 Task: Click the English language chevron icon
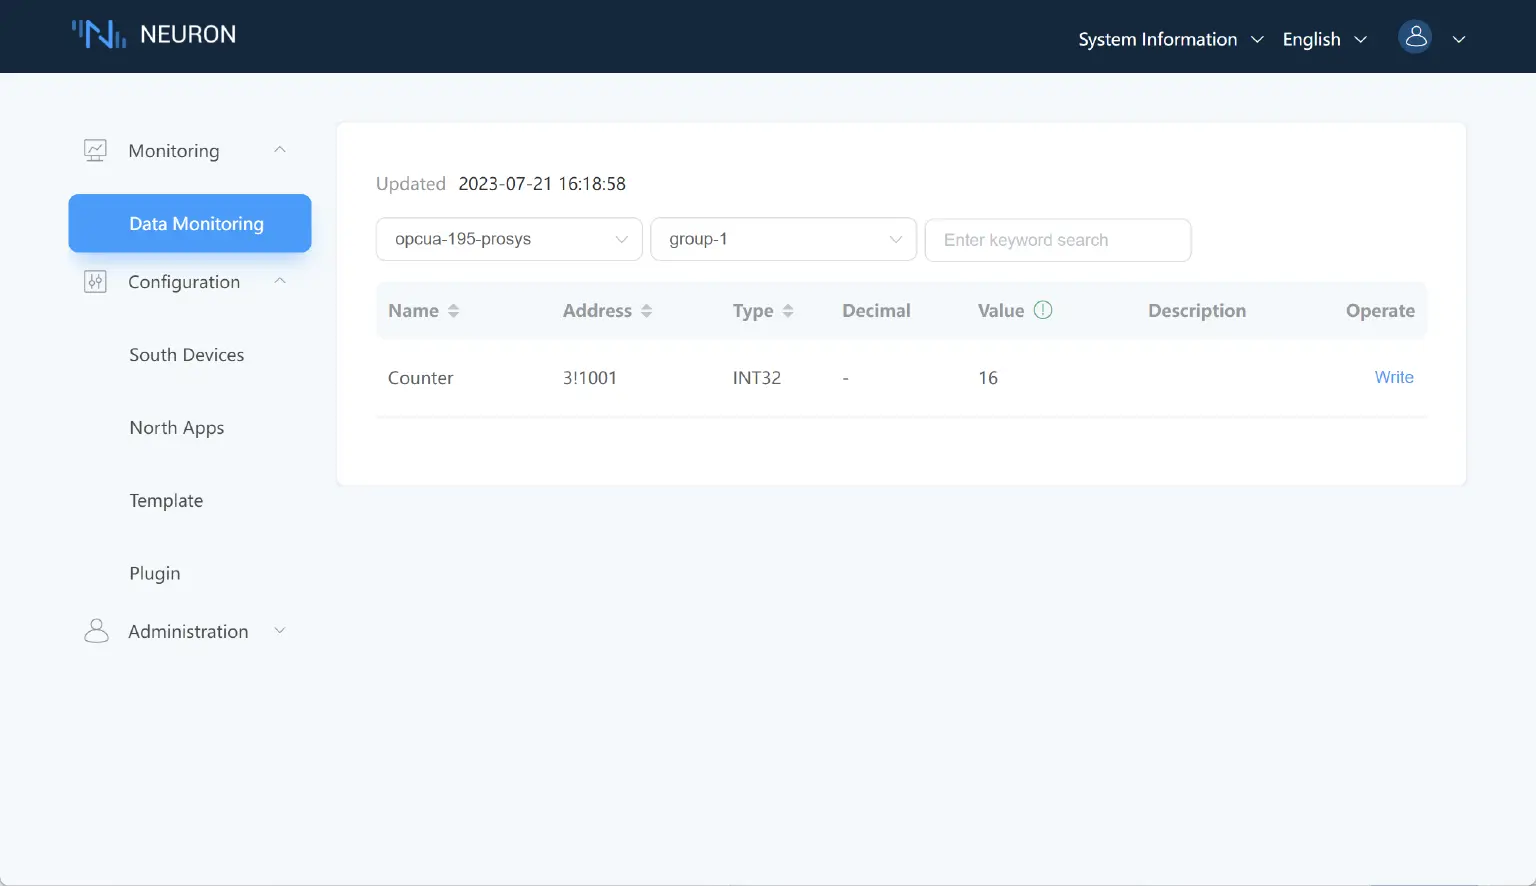[x=1361, y=39]
